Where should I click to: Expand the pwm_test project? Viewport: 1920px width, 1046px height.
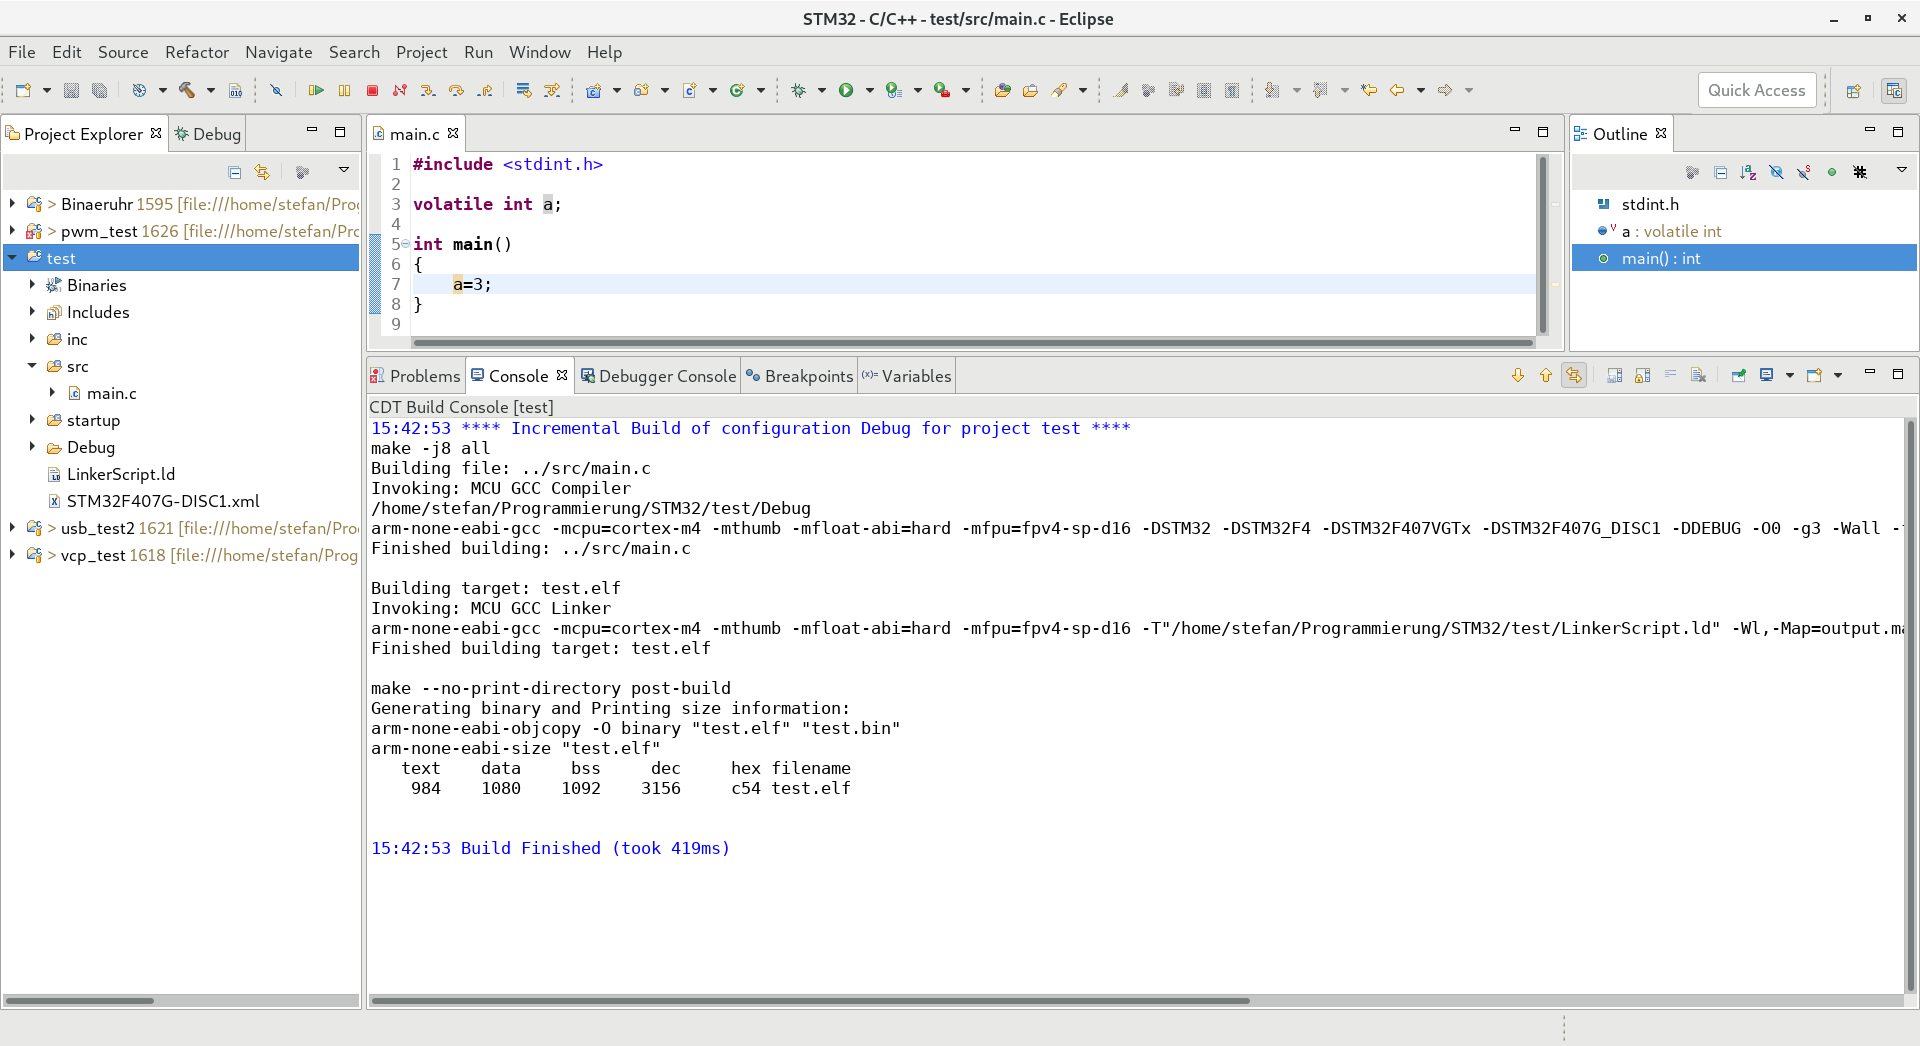point(12,231)
